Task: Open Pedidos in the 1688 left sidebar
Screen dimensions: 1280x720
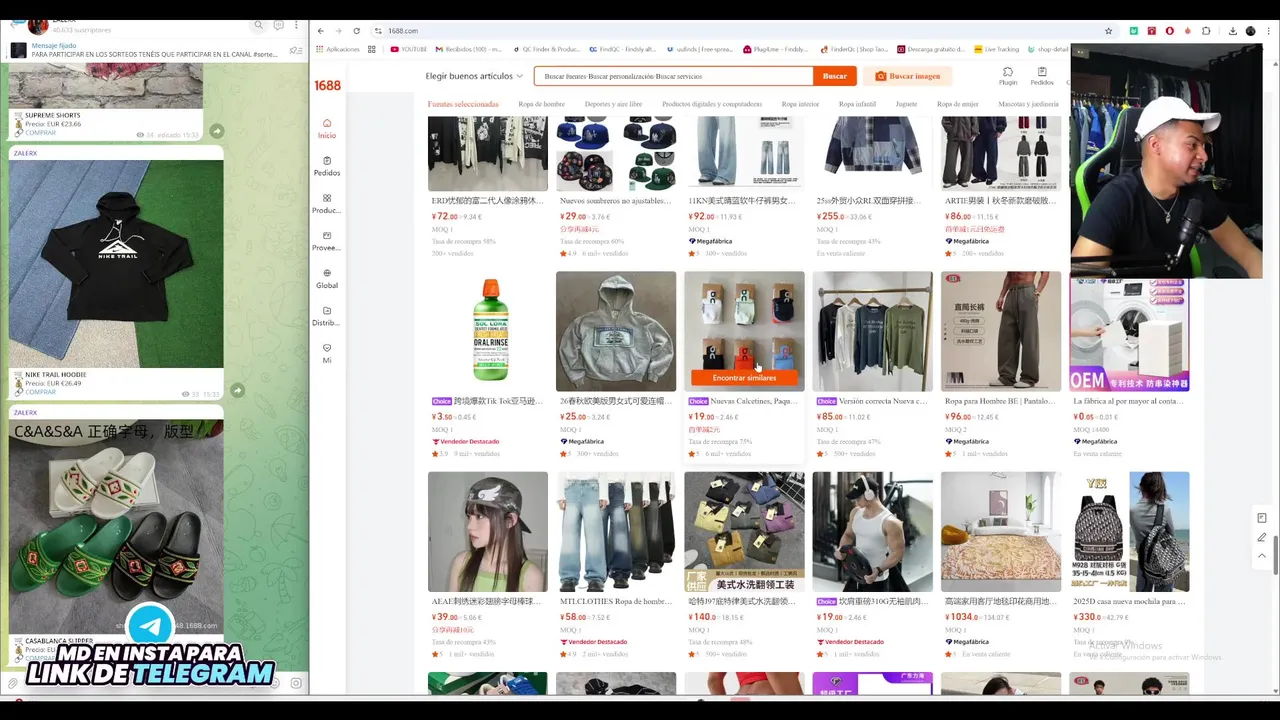Action: tap(327, 165)
